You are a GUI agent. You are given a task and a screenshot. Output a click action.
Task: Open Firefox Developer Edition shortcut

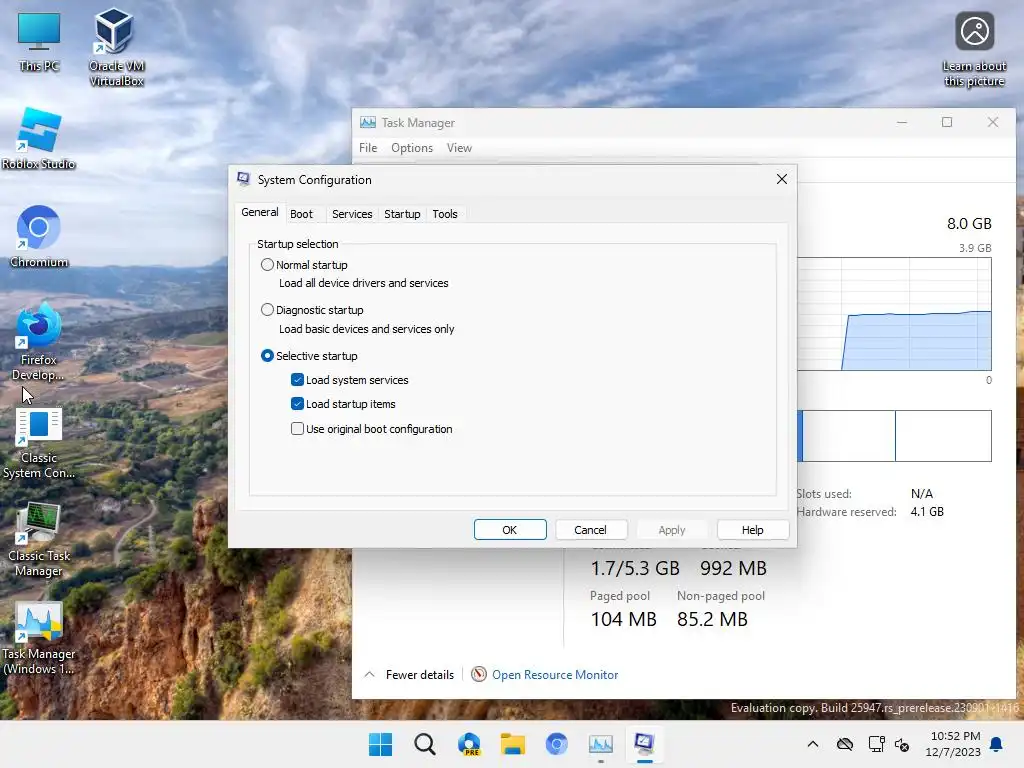[x=39, y=342]
